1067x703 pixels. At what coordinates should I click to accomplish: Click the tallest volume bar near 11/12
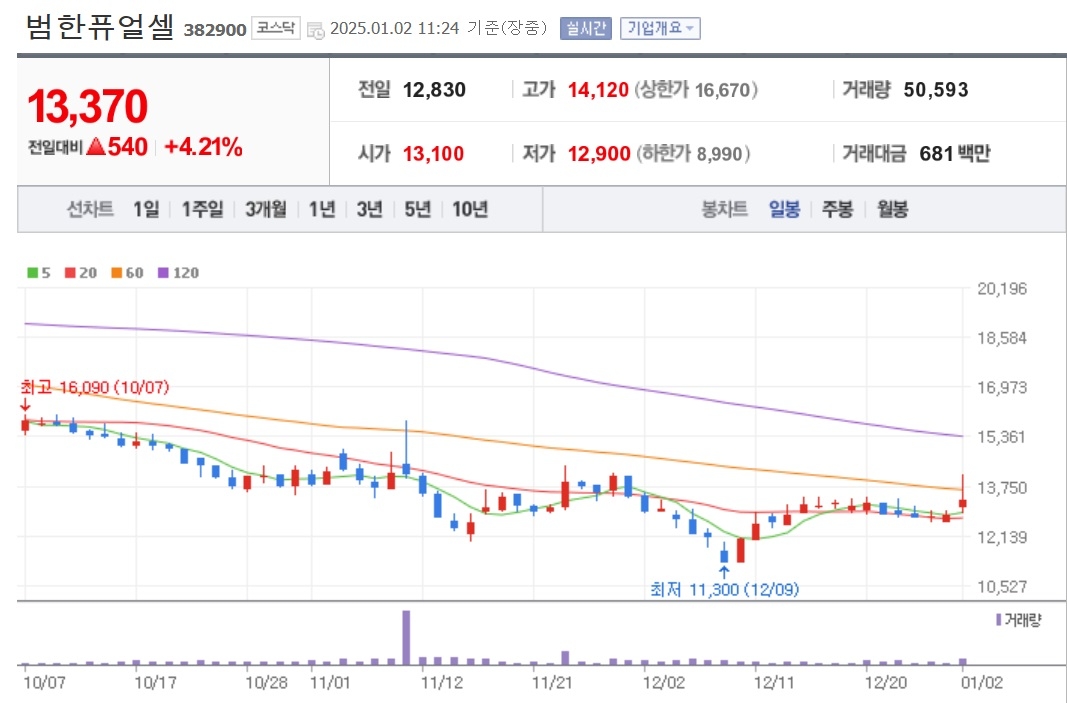[406, 638]
